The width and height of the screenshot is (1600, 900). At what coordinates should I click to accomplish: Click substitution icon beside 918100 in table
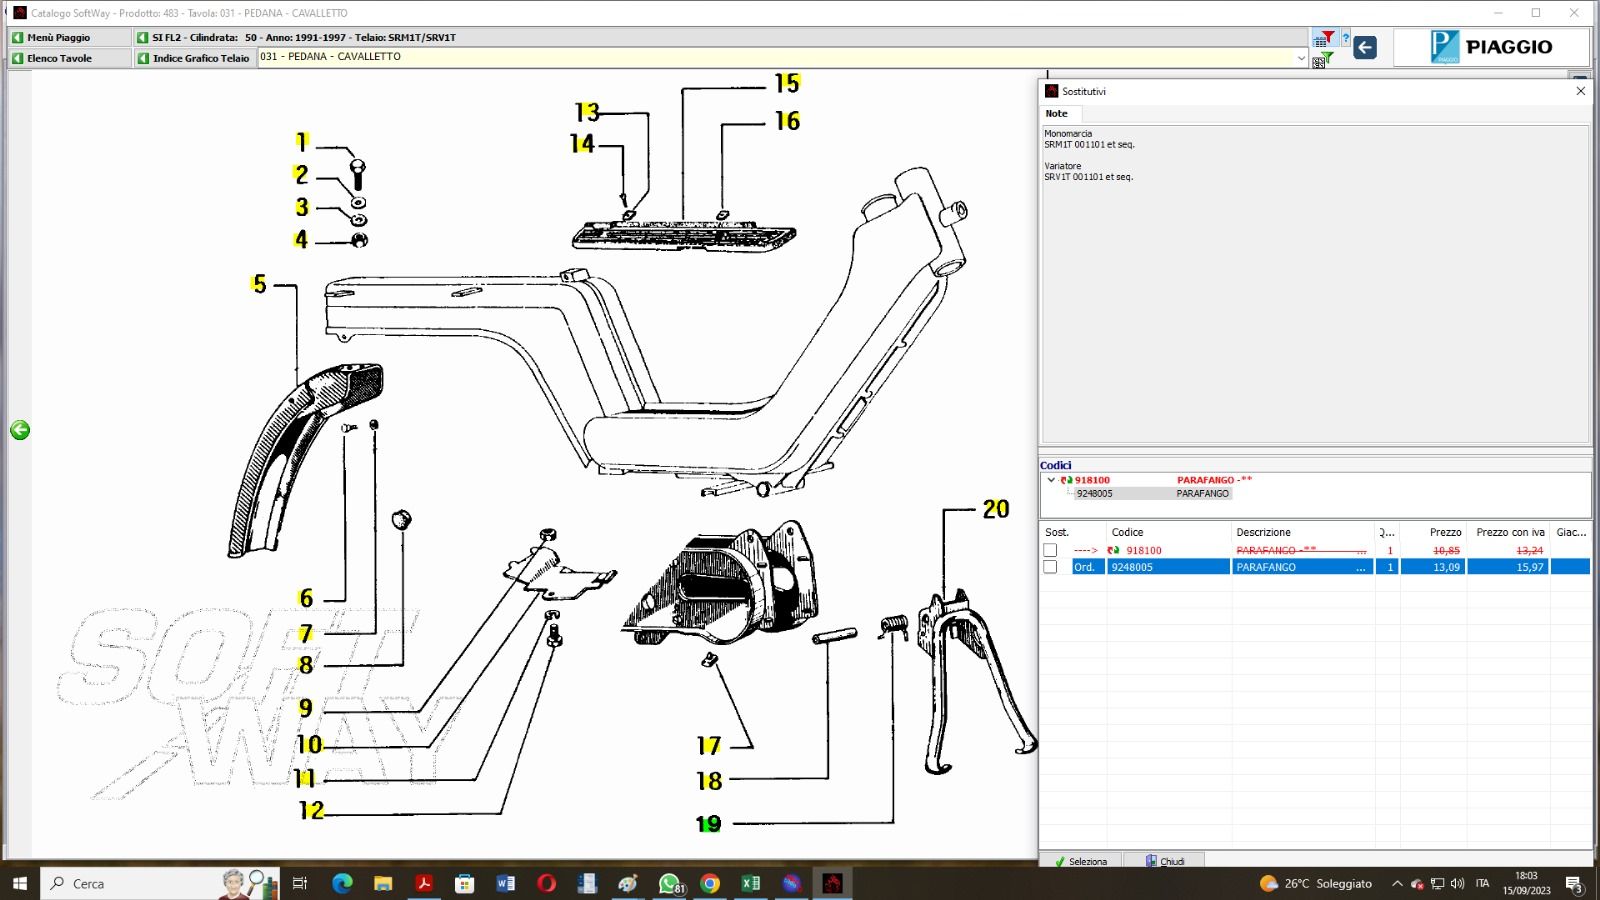1113,550
